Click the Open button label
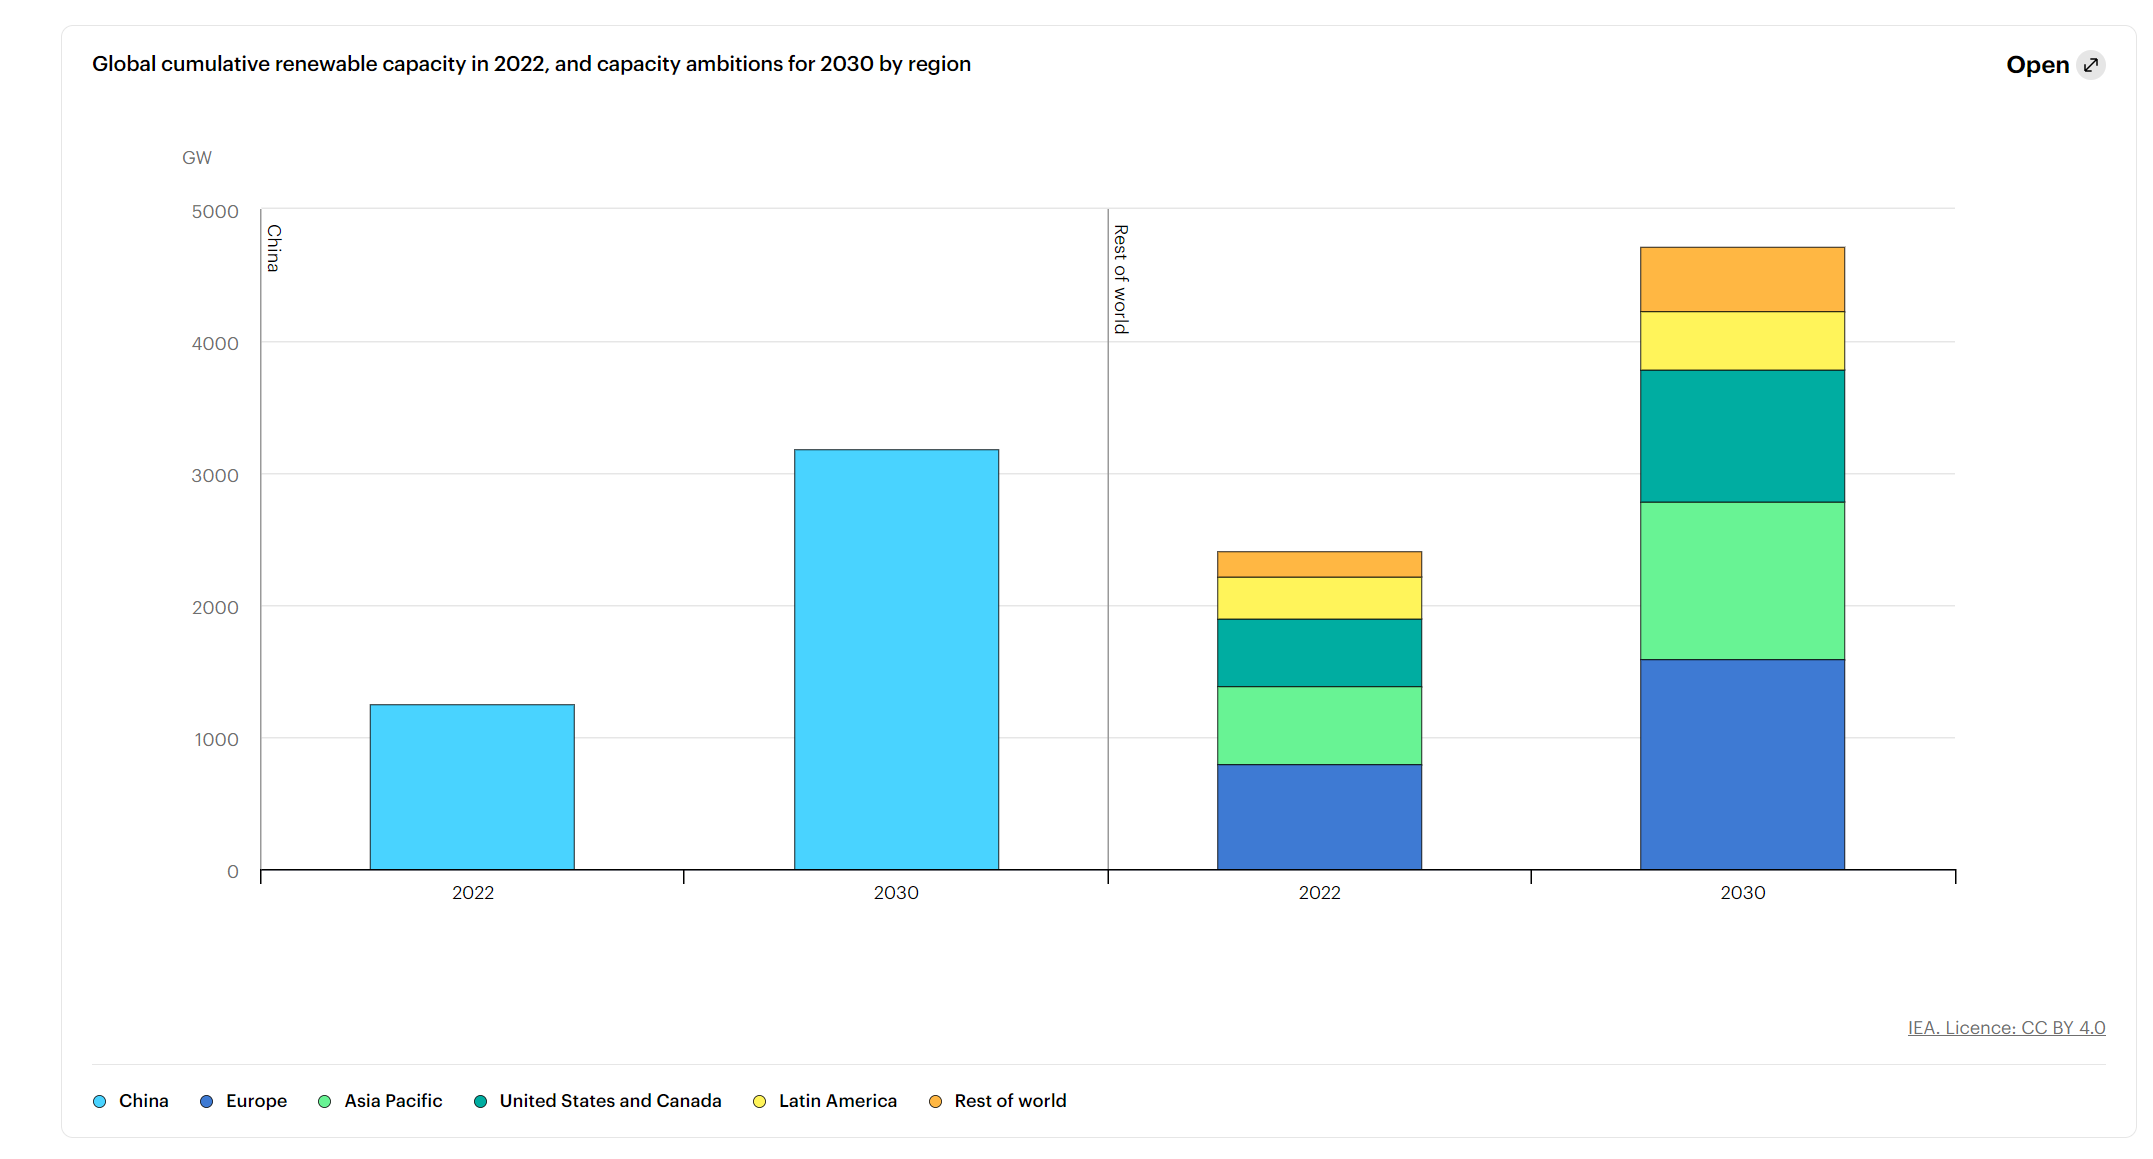 click(x=2037, y=65)
